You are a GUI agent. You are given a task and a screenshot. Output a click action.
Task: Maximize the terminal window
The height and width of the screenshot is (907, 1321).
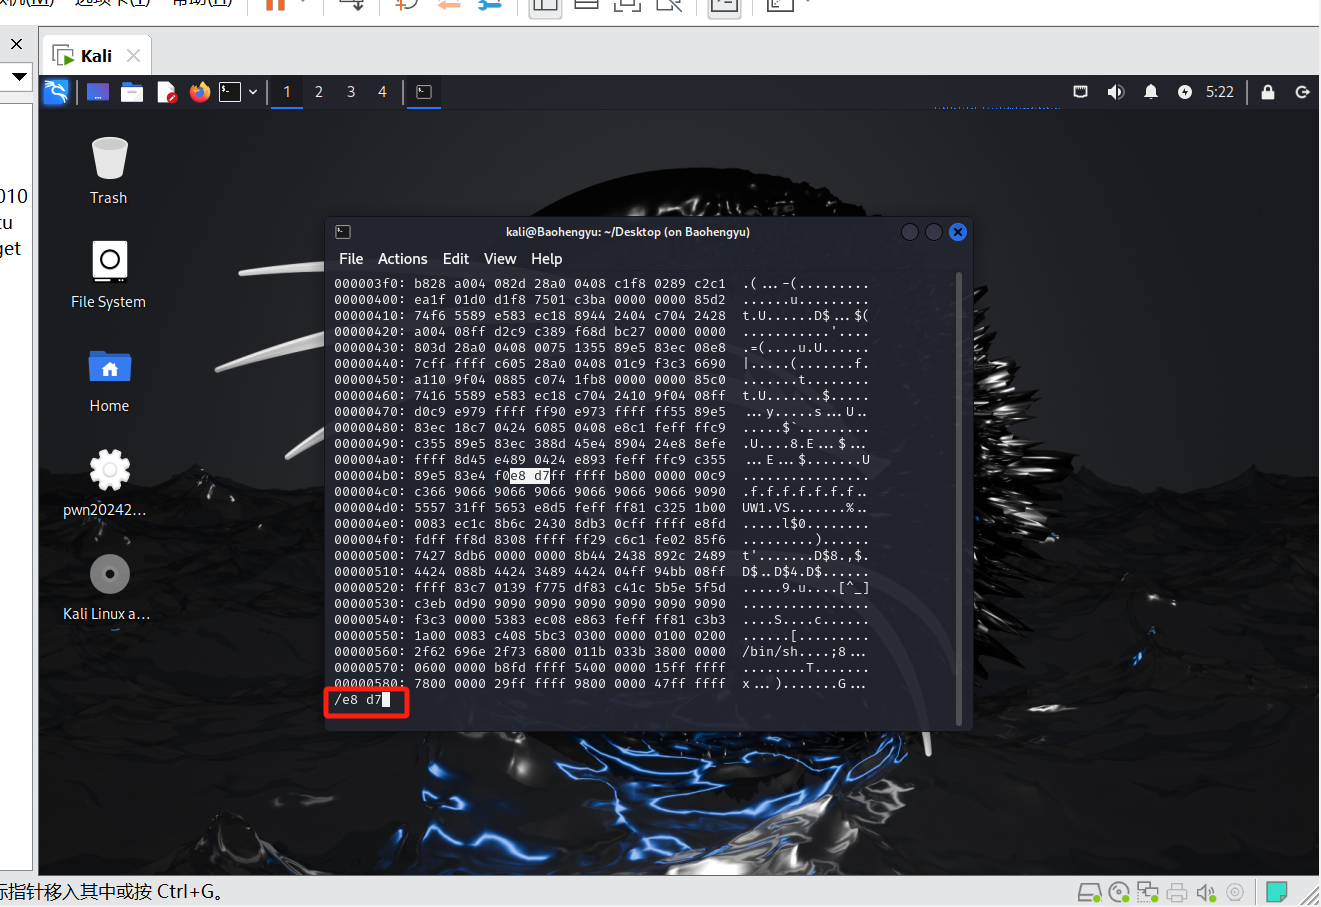coord(934,232)
